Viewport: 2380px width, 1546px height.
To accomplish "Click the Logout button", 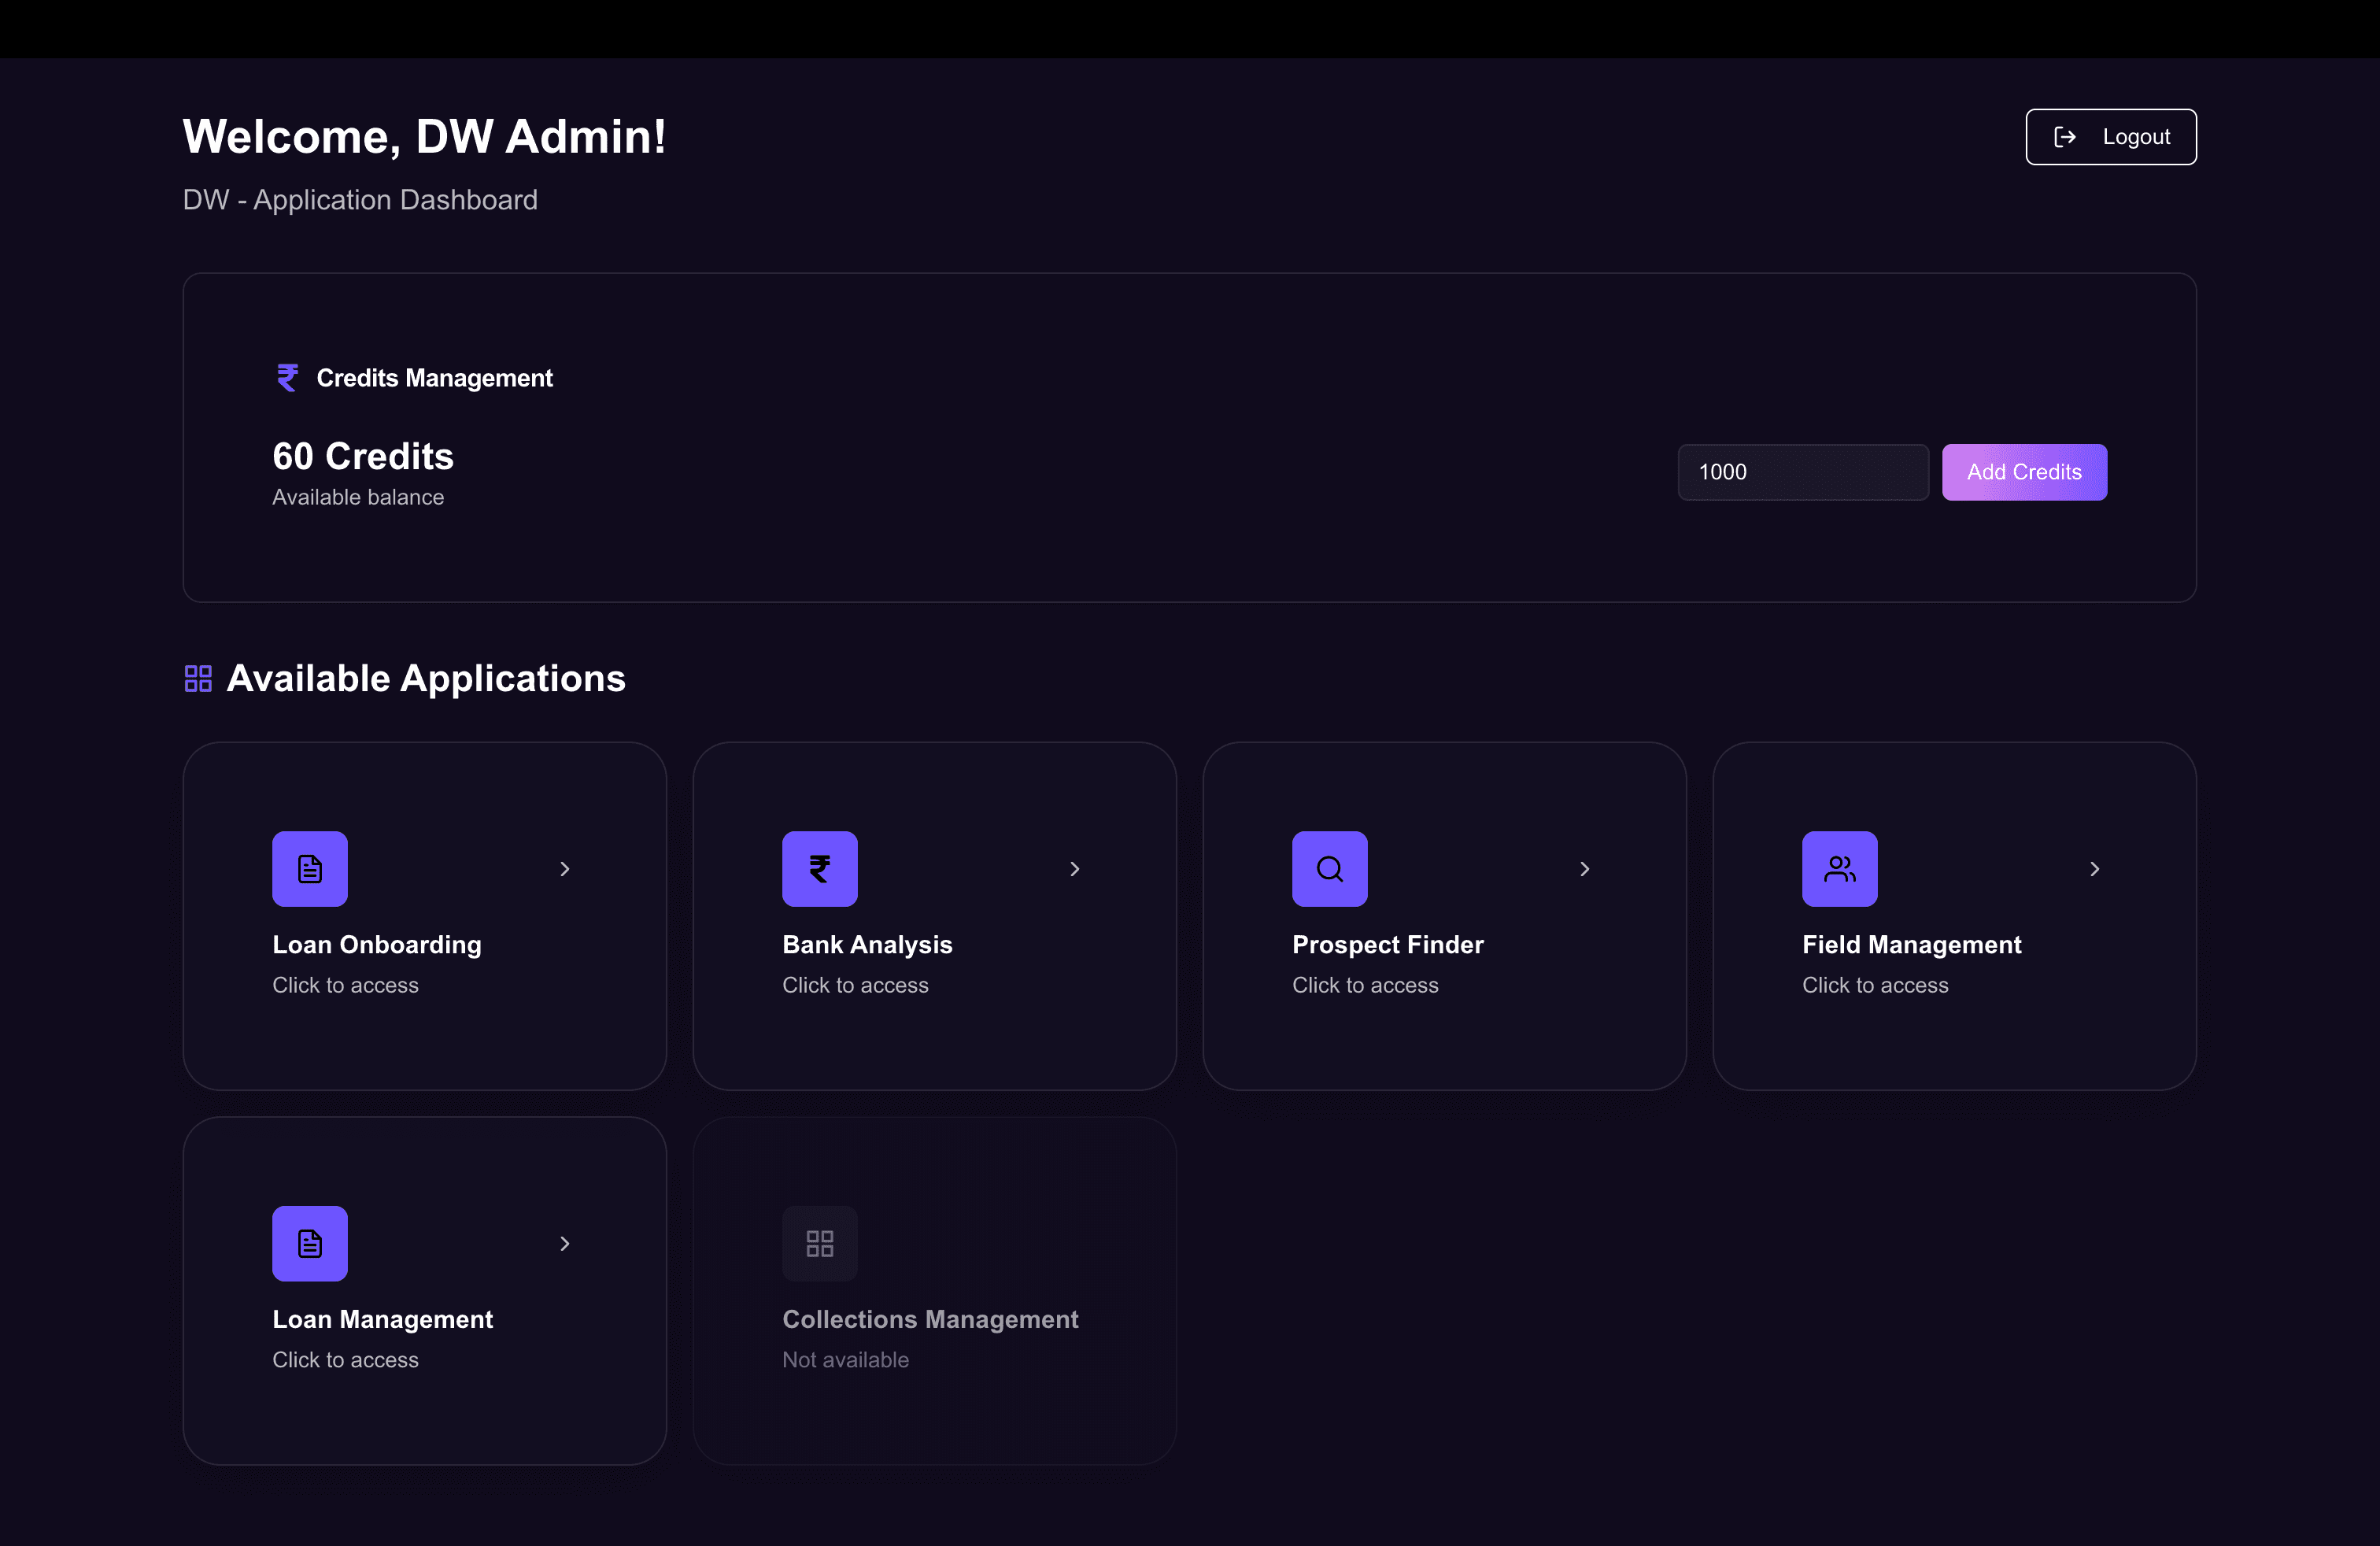I will click(x=2110, y=136).
